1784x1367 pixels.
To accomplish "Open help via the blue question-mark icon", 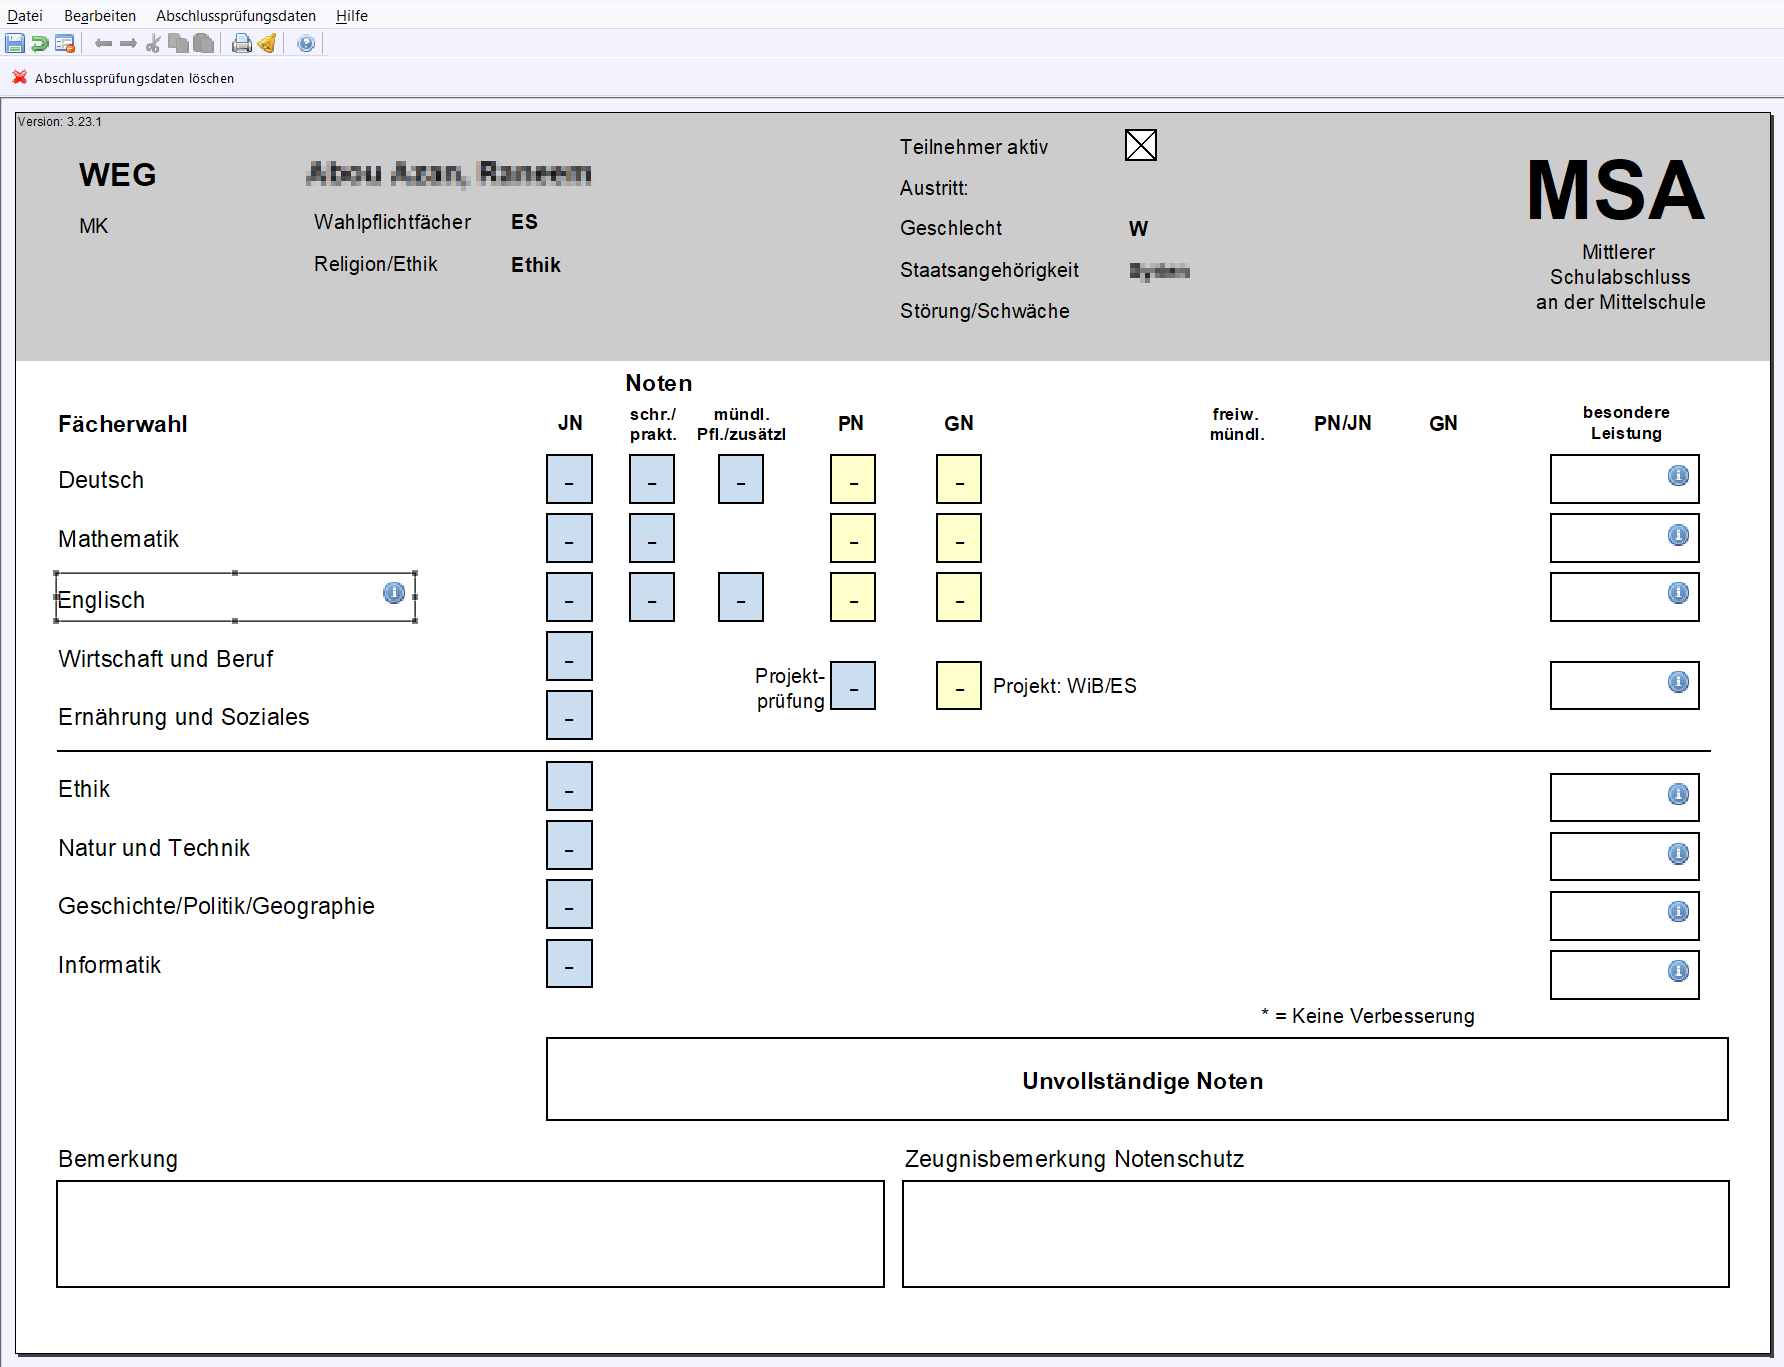I will pyautogui.click(x=306, y=43).
